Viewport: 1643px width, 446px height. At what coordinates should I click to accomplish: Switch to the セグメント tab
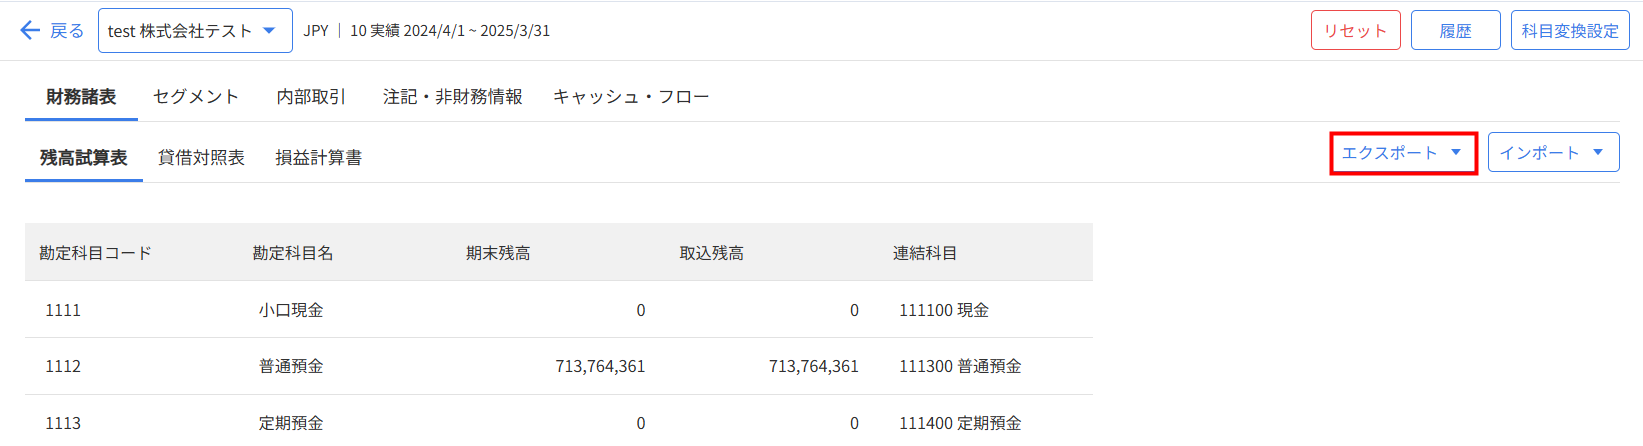[195, 97]
